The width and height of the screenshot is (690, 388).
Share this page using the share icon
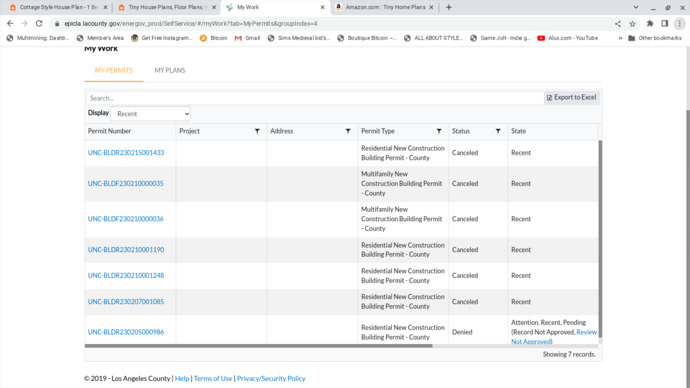coord(618,24)
